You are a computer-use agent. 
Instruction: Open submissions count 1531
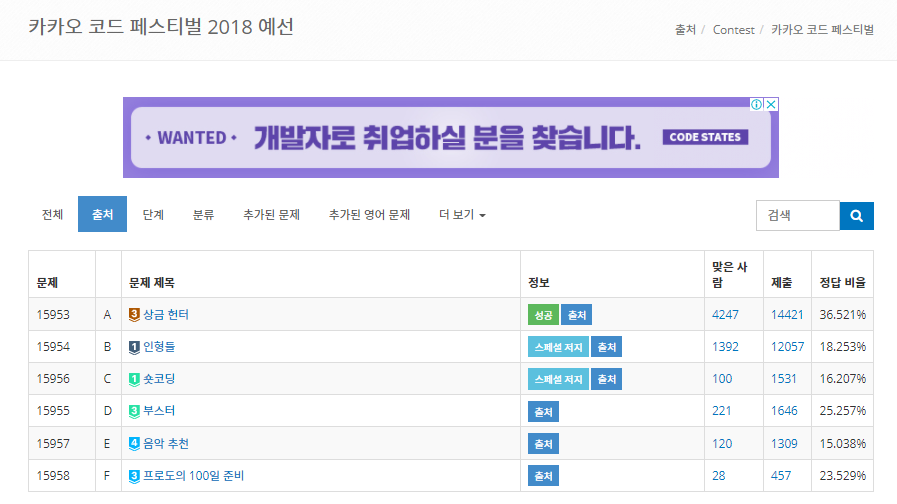[x=783, y=379]
